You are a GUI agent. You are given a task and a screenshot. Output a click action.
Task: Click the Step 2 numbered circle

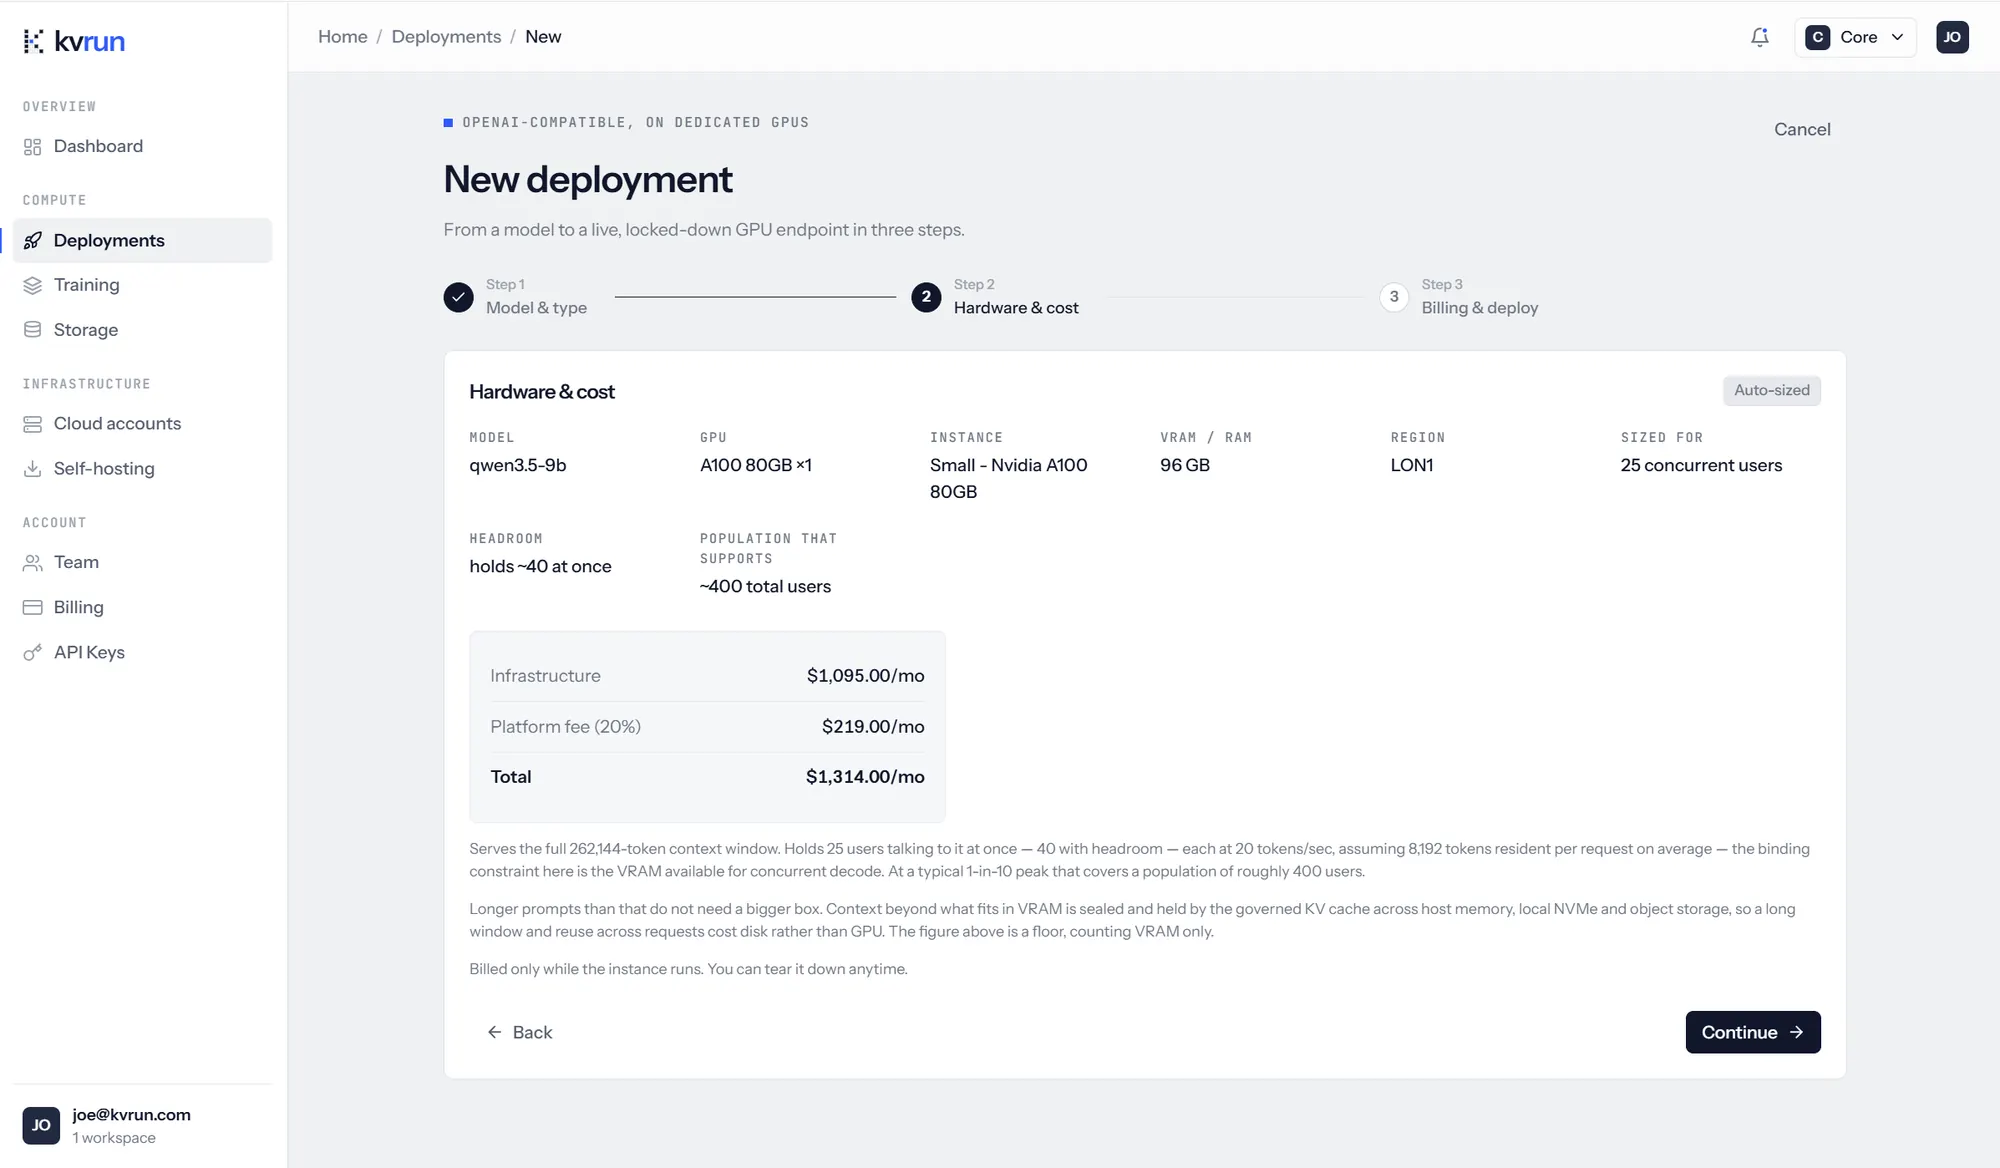(926, 297)
